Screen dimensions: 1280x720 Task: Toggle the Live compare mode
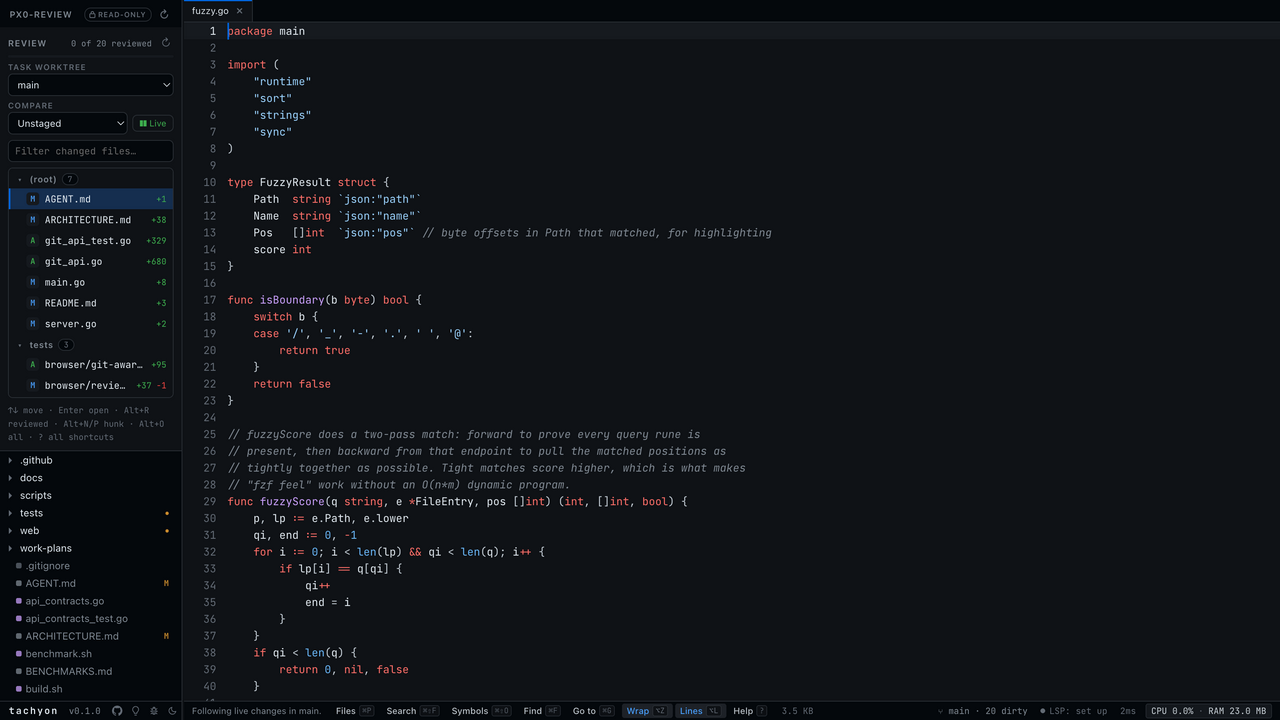click(152, 123)
